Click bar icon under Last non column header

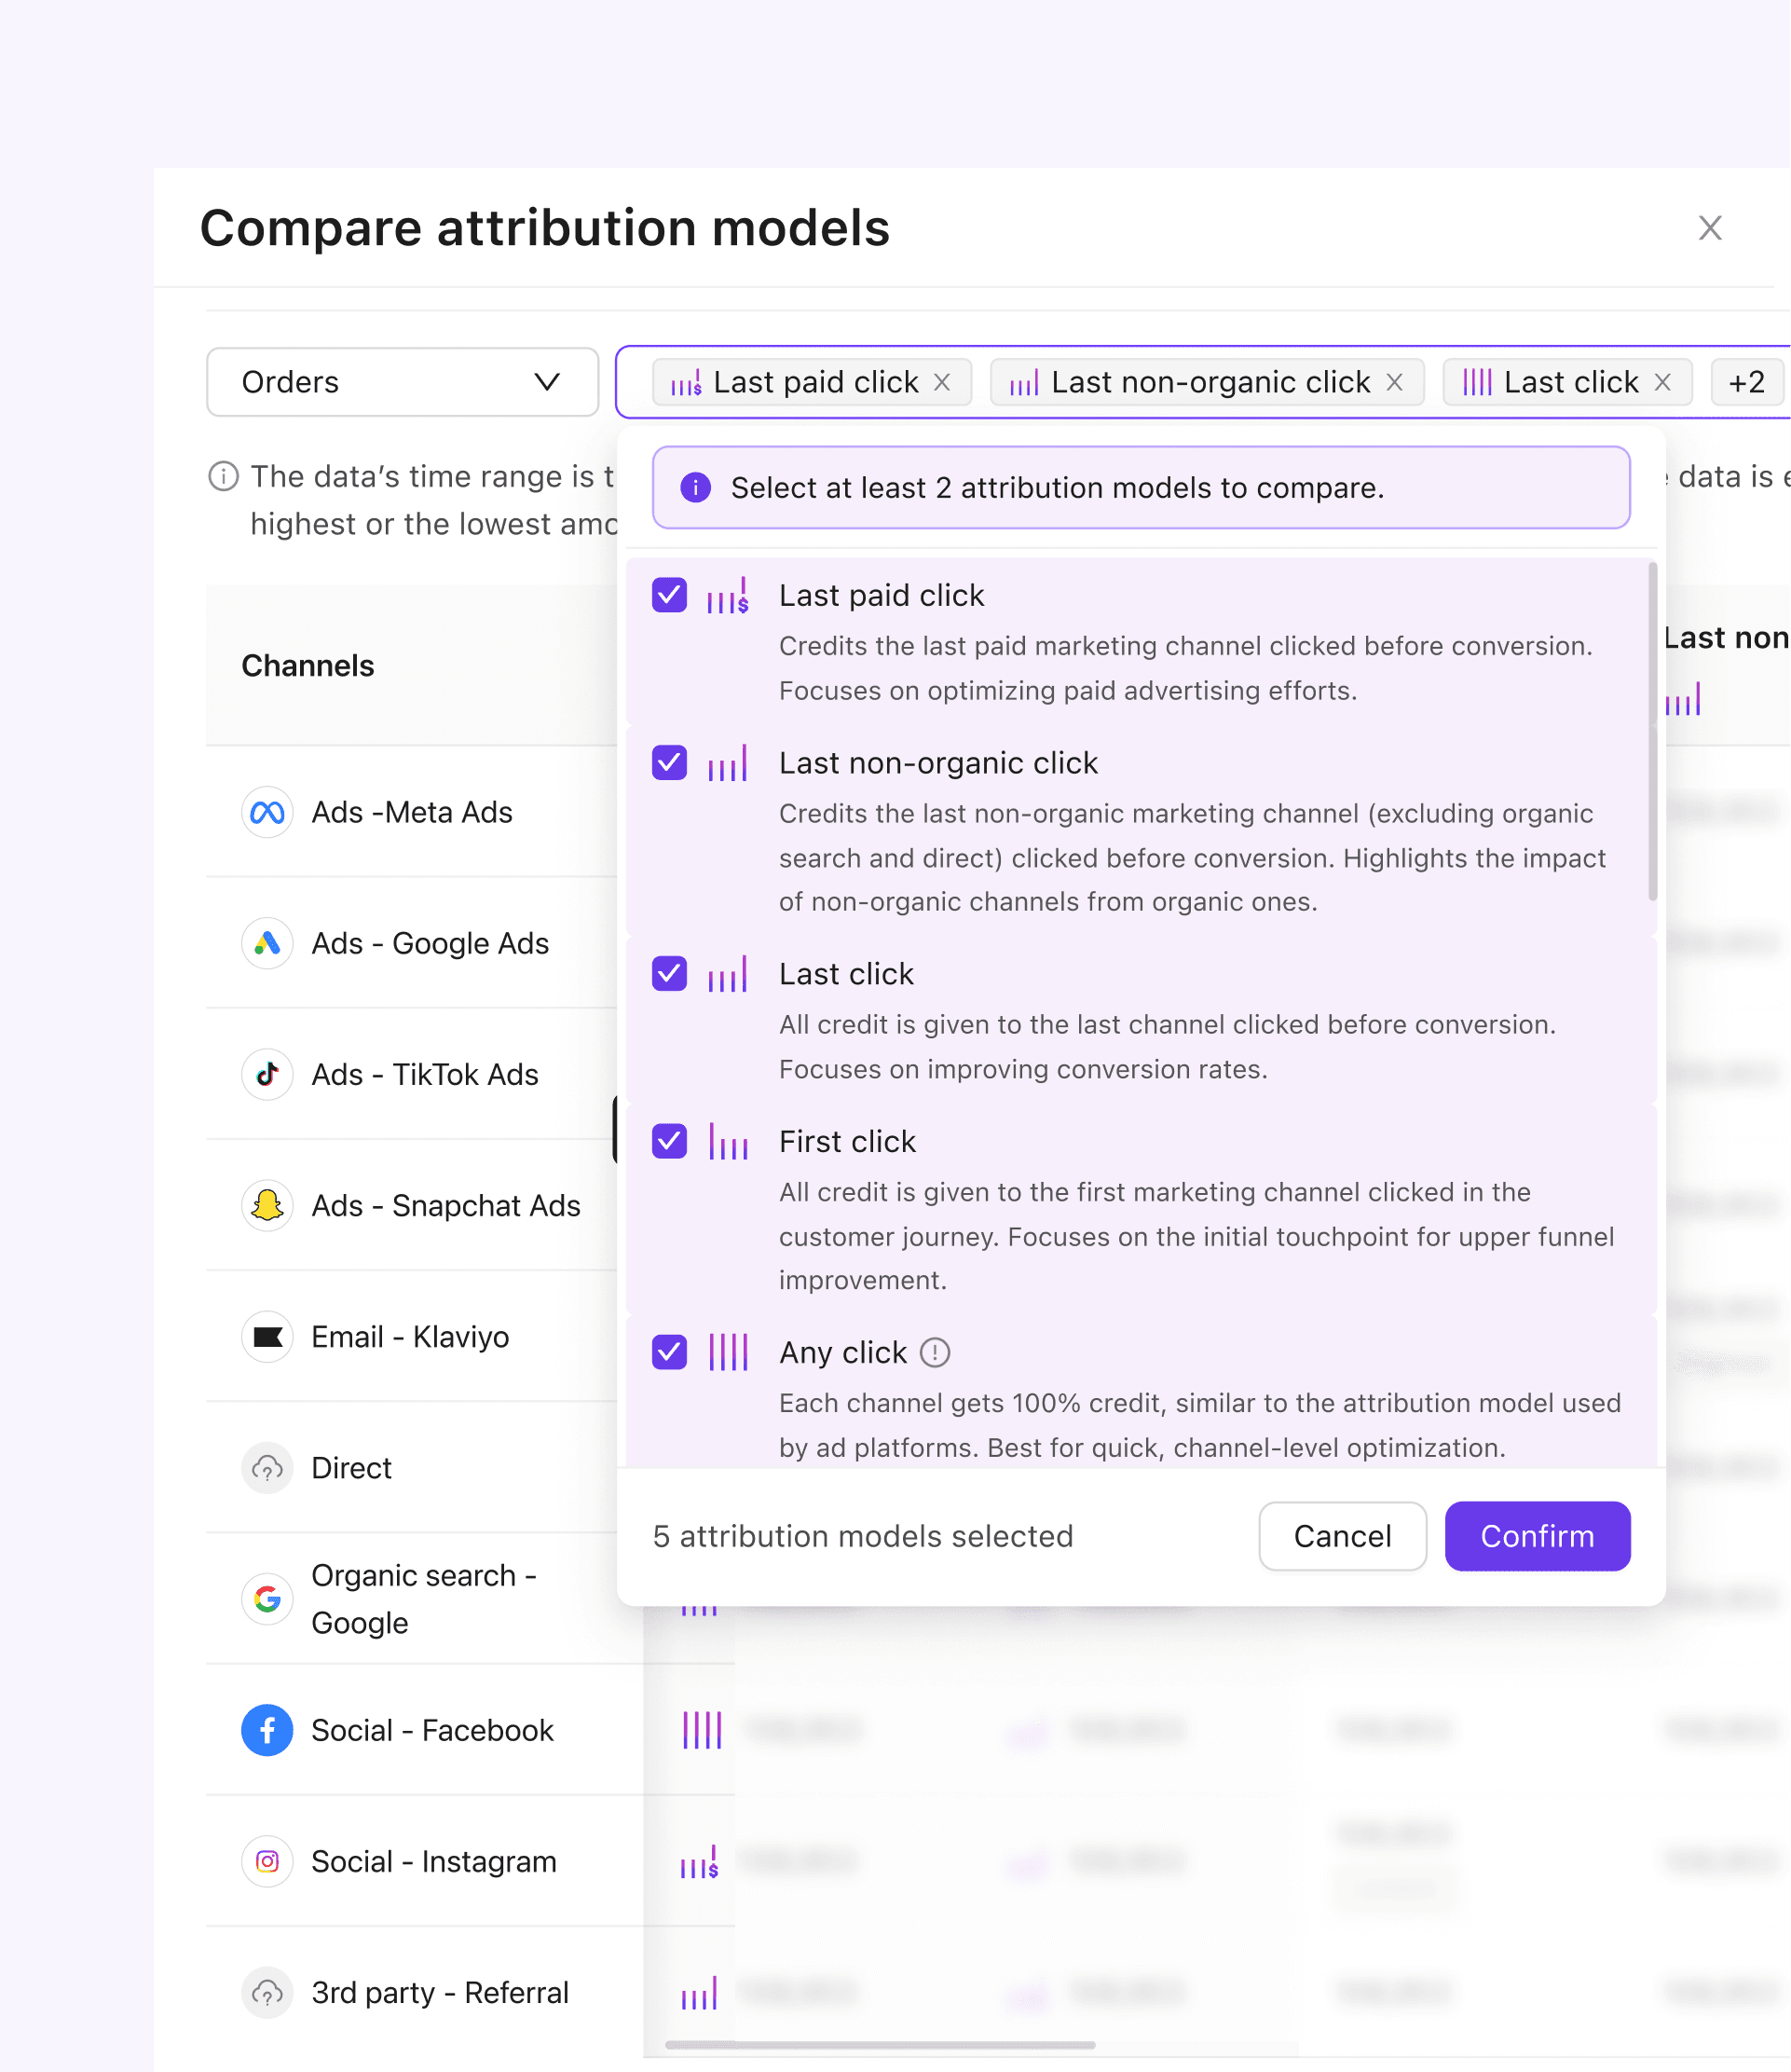pos(1683,700)
